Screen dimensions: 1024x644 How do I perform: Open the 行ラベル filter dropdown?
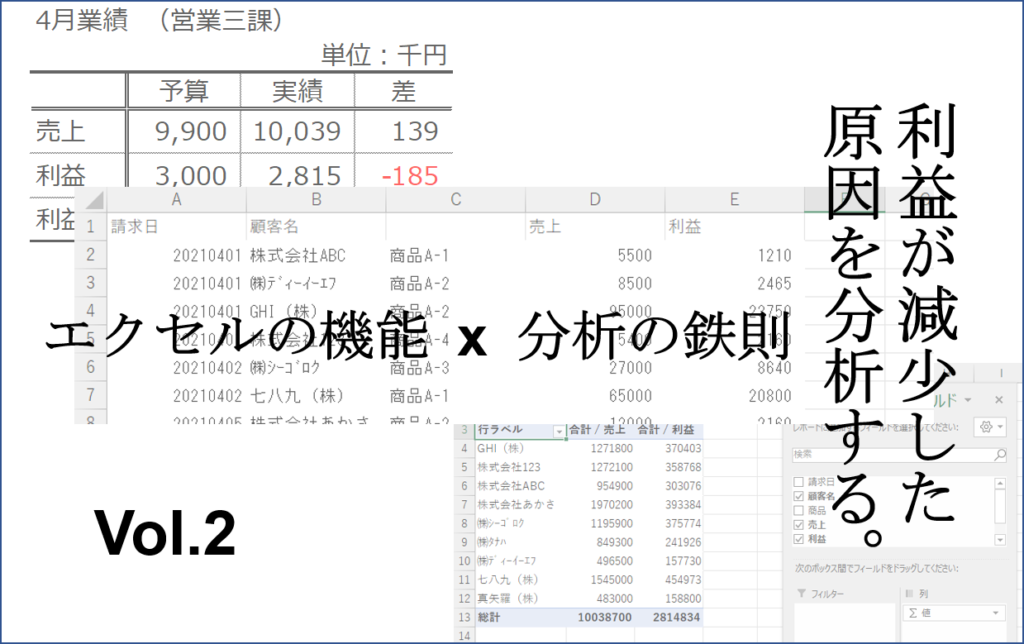pos(559,431)
